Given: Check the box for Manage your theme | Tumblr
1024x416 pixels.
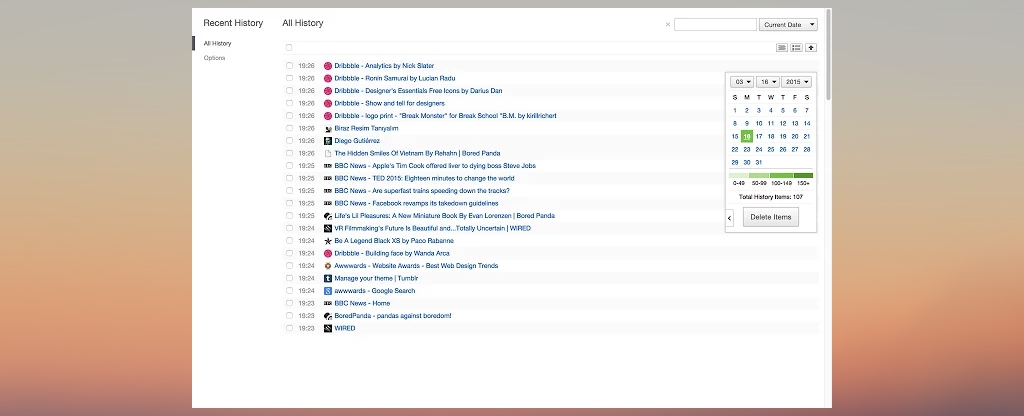Looking at the screenshot, I should click(289, 278).
